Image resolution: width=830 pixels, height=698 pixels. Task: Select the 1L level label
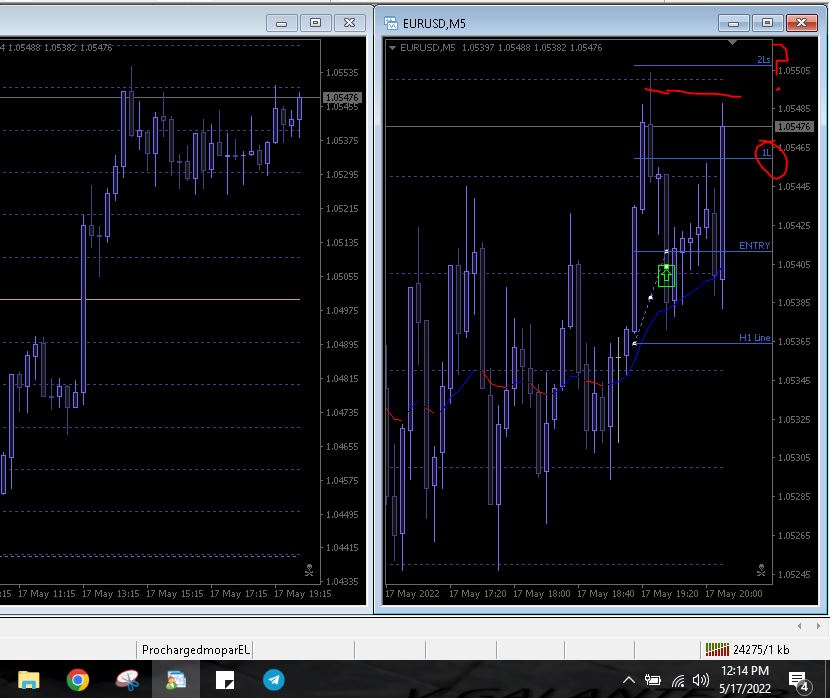(766, 153)
